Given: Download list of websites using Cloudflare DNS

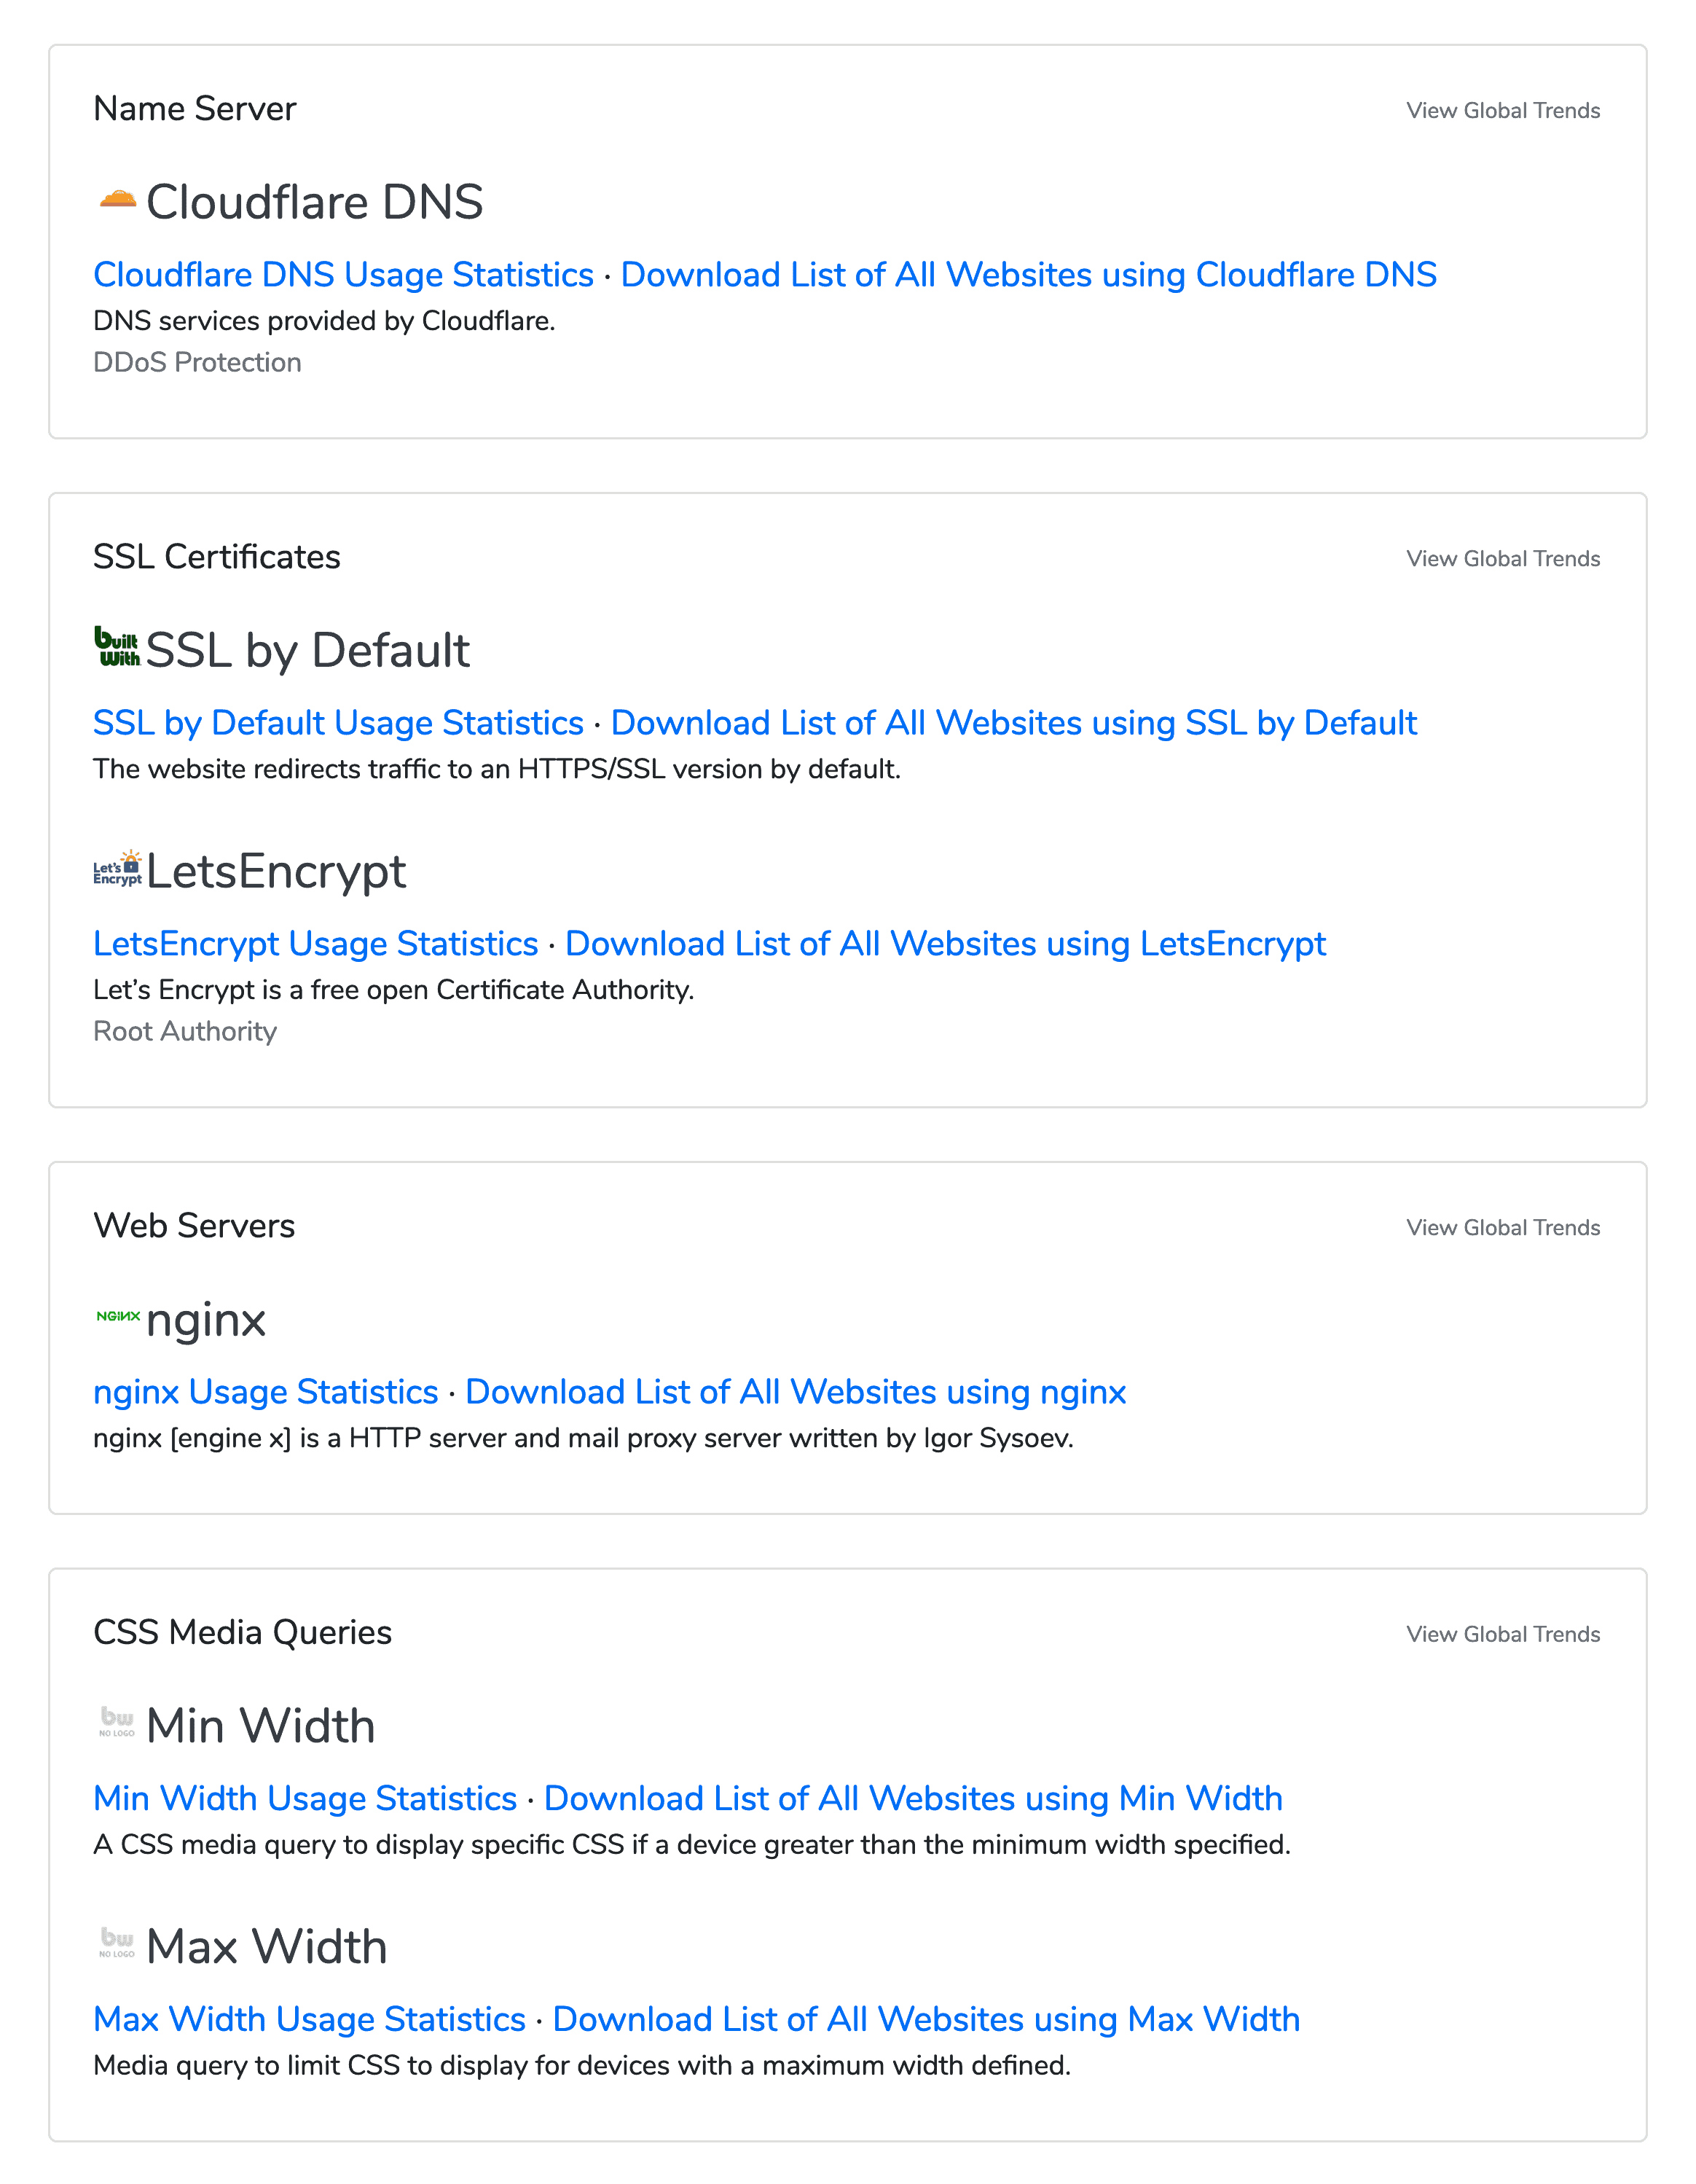Looking at the screenshot, I should click(x=1029, y=274).
